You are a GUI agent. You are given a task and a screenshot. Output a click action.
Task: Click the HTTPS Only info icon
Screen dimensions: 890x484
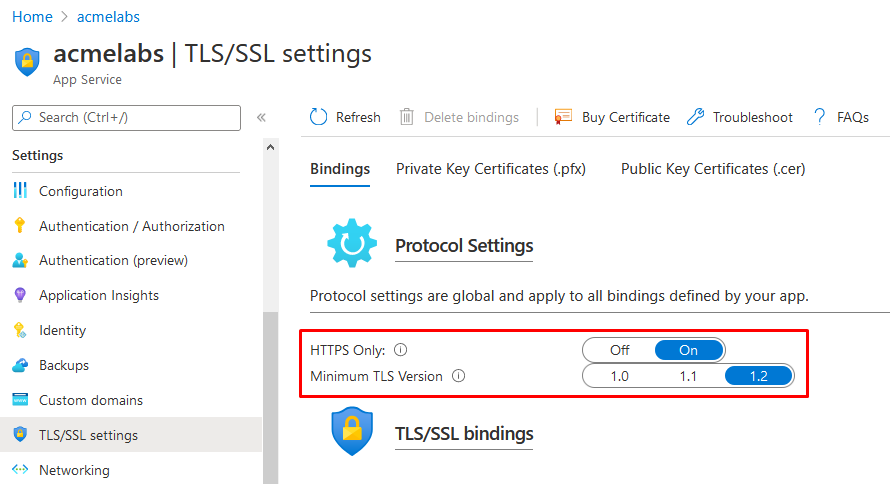[x=401, y=350]
